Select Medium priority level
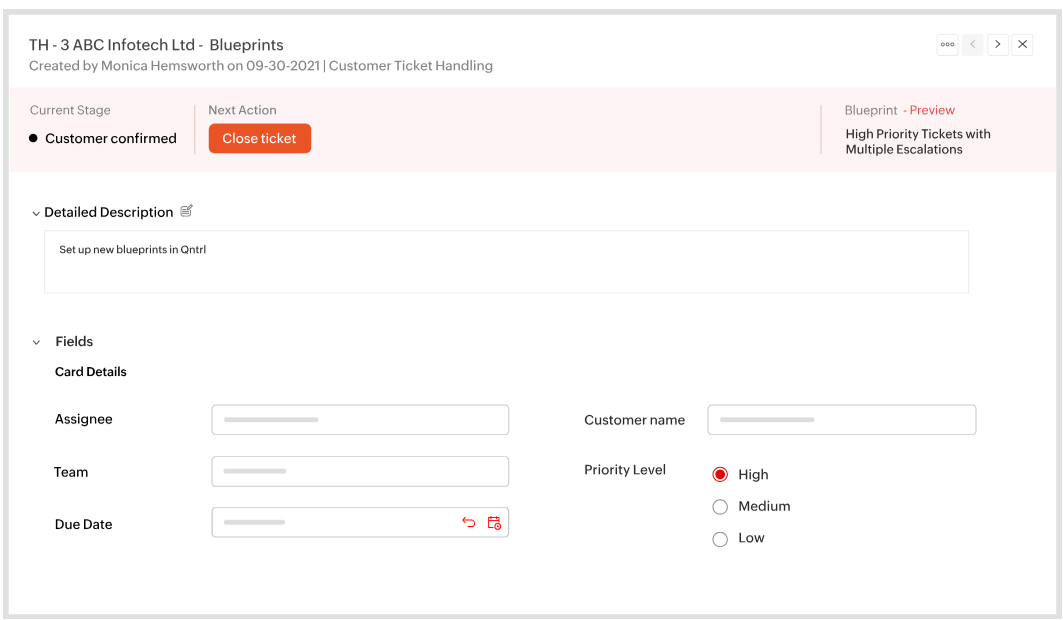 point(720,507)
